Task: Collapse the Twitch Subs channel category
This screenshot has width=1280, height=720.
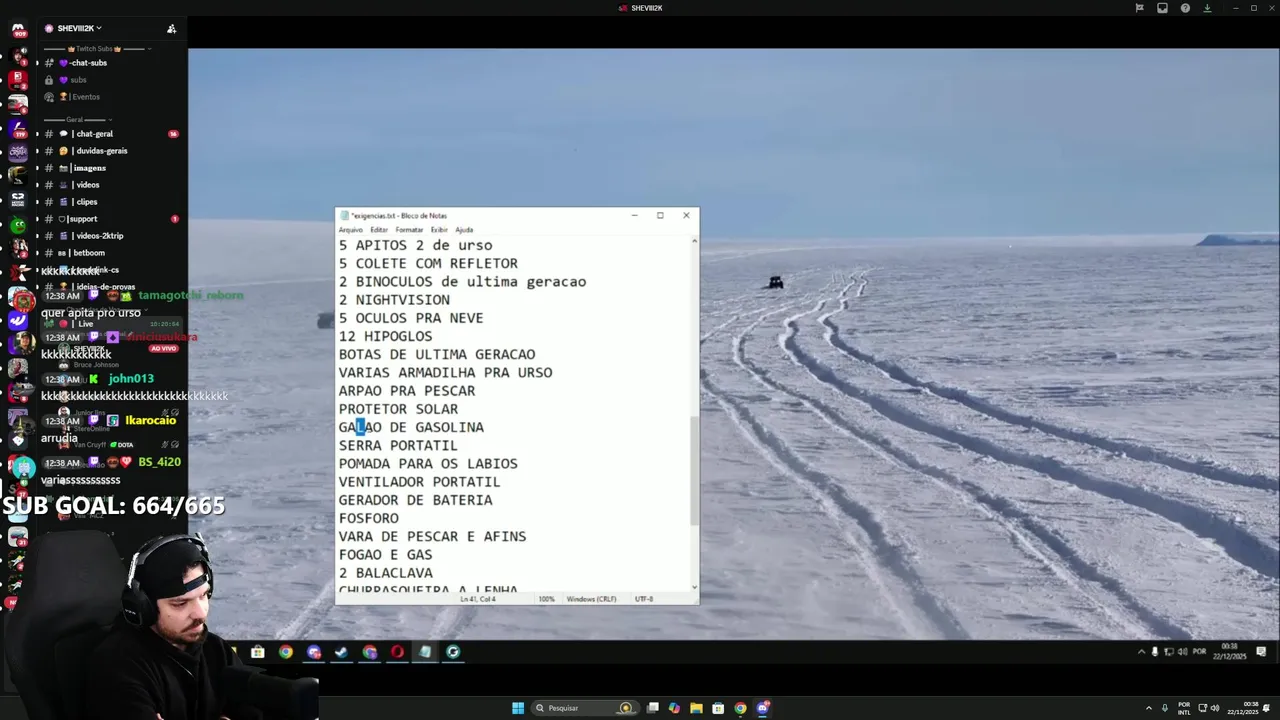Action: click(95, 48)
